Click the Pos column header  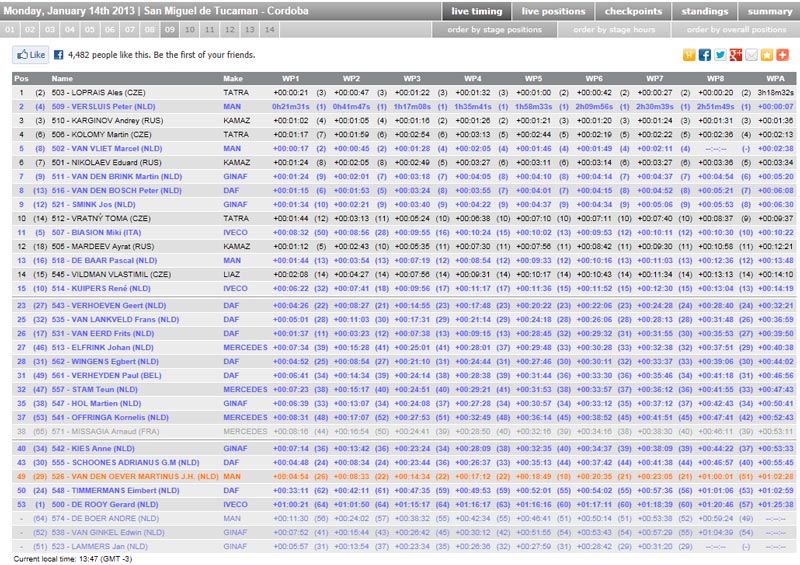tap(21, 79)
